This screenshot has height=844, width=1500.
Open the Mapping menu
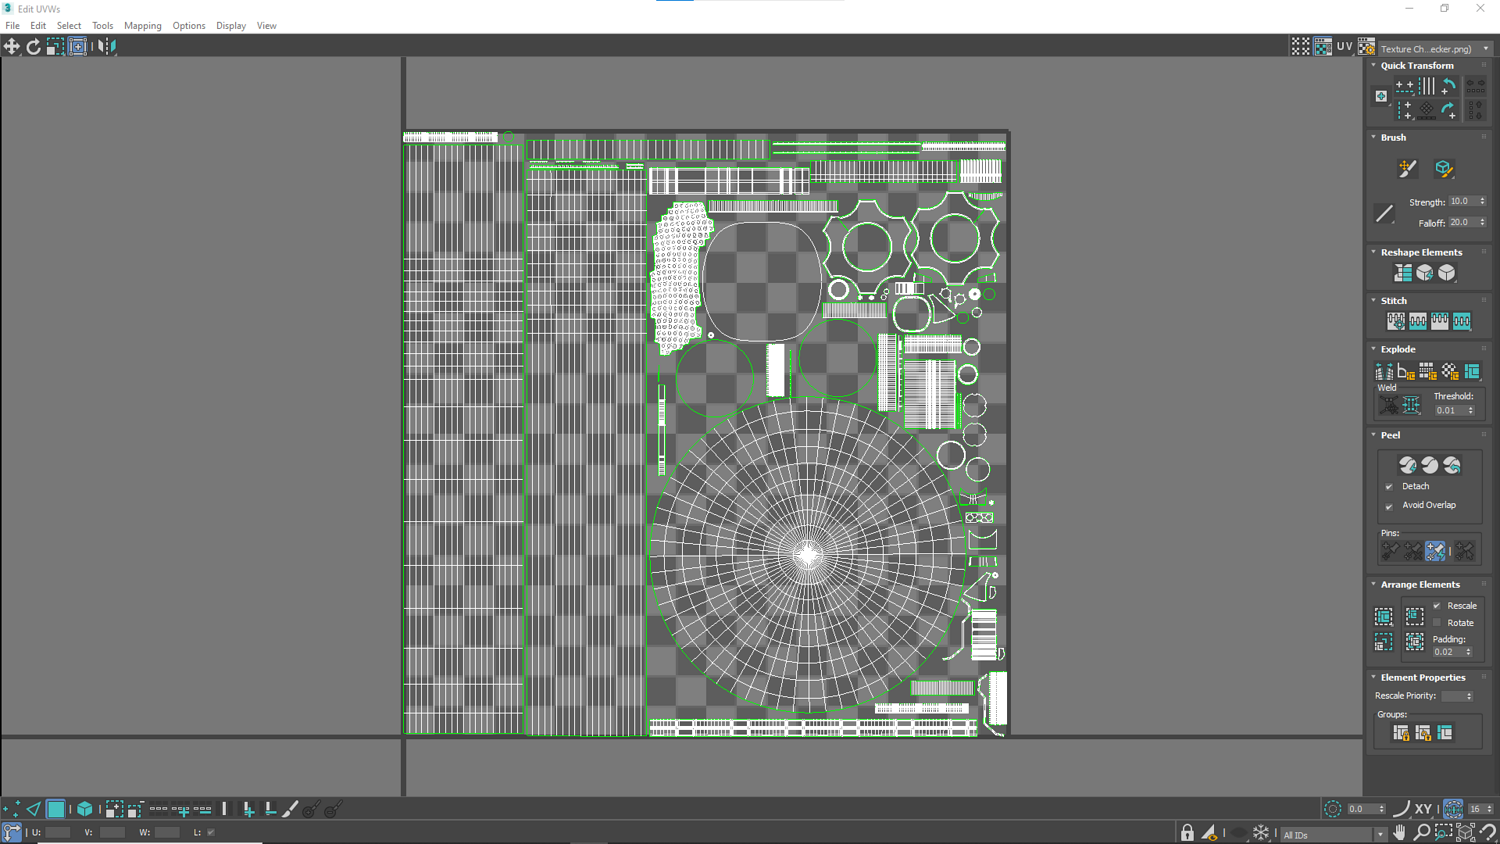143,26
